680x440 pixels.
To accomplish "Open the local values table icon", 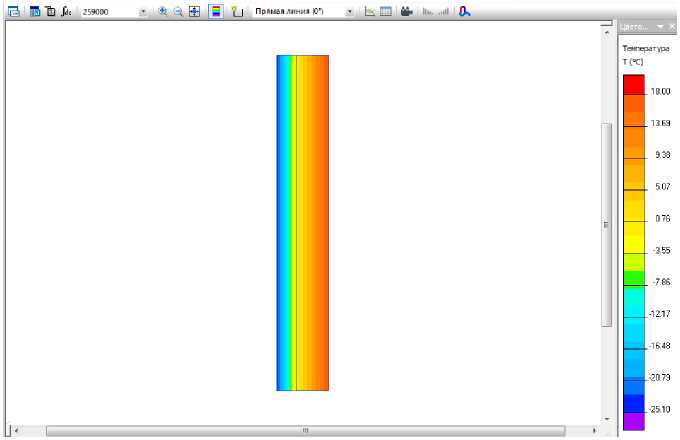I will click(x=35, y=11).
